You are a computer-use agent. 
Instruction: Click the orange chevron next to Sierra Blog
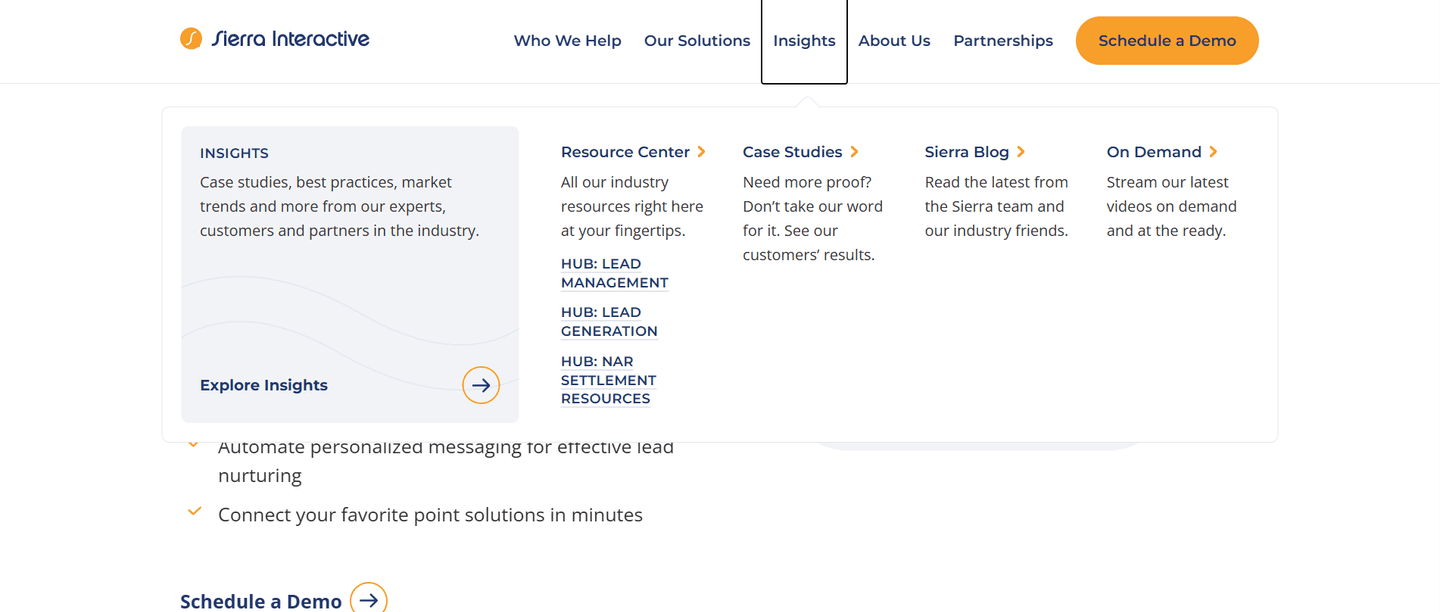coord(1021,152)
